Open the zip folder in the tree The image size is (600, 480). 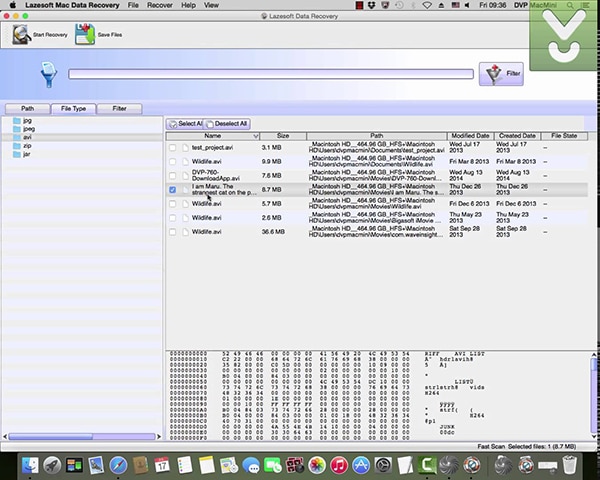(17, 146)
